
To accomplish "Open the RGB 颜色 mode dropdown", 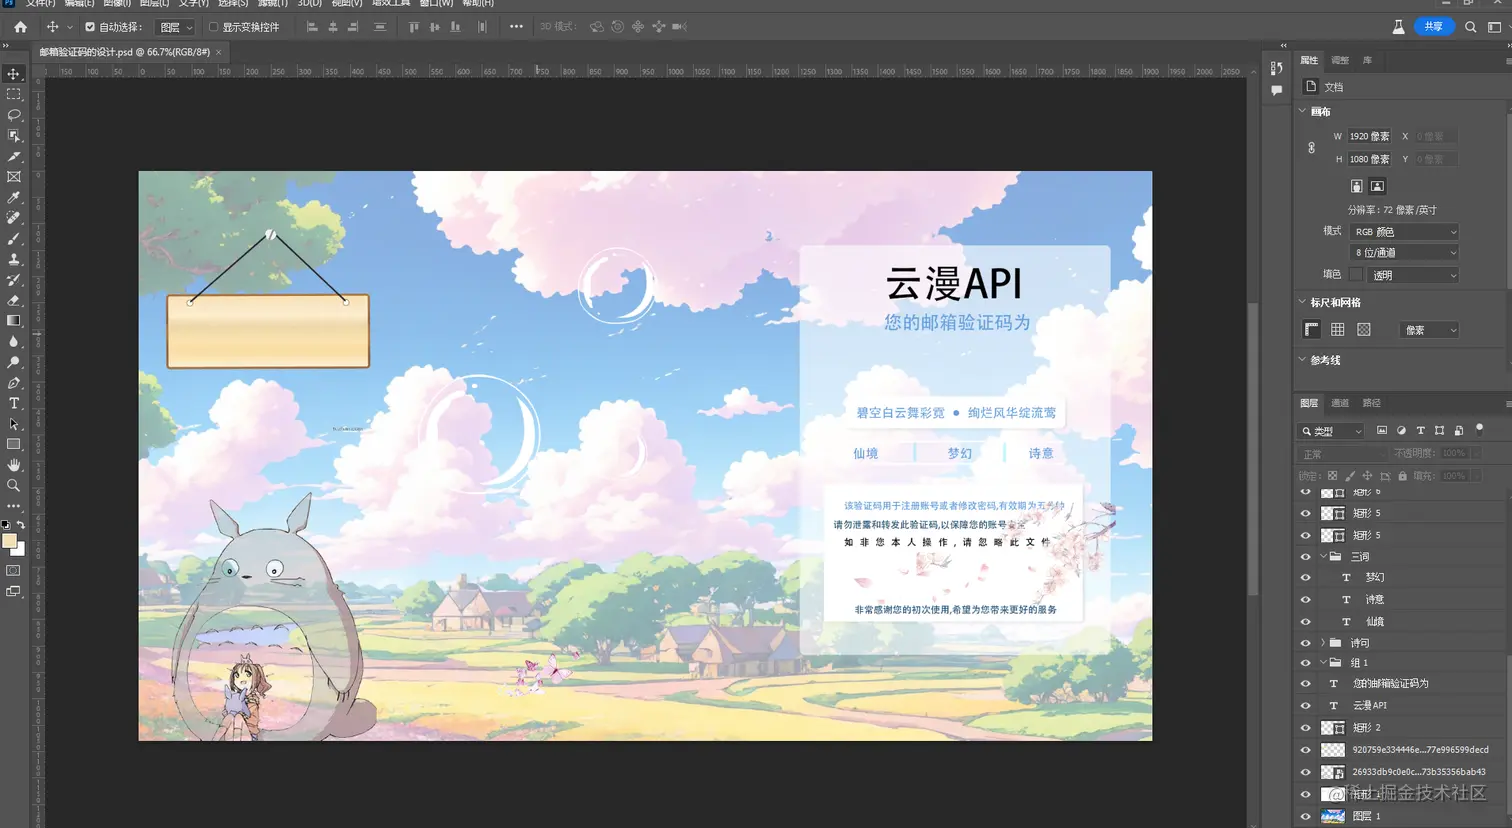I will click(x=1404, y=232).
